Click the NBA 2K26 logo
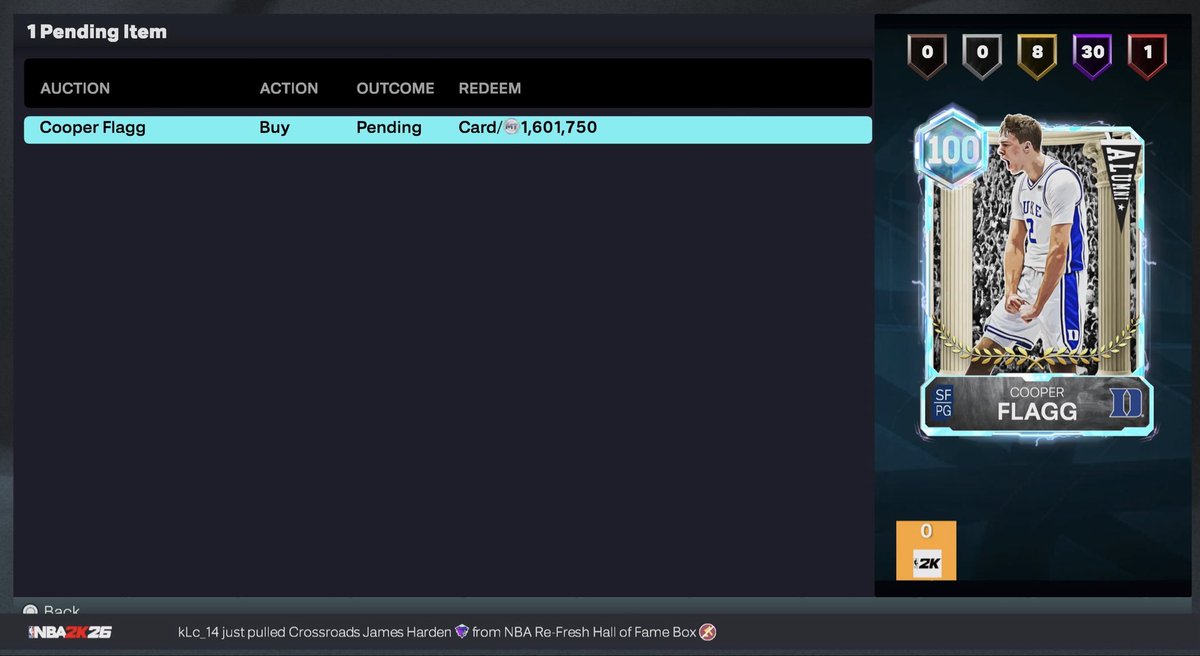 [70, 632]
